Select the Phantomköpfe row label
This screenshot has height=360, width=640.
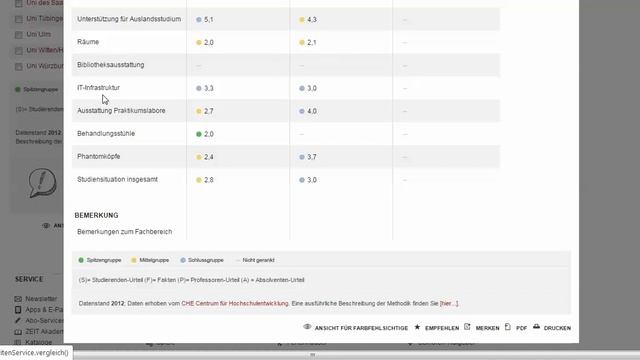[x=99, y=156]
